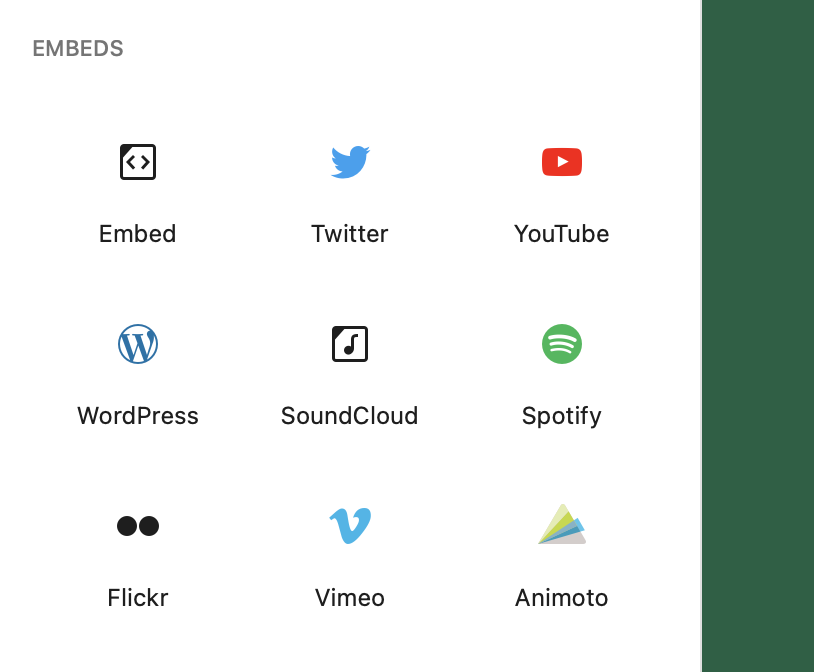Choose the Animoto colorful fan icon

tap(562, 525)
